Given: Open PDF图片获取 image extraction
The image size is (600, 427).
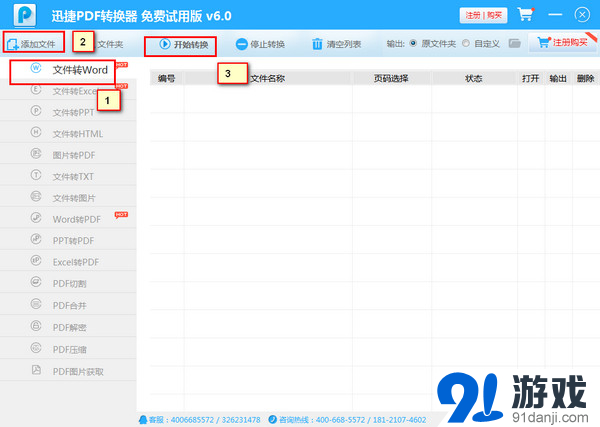Looking at the screenshot, I should tap(68, 372).
